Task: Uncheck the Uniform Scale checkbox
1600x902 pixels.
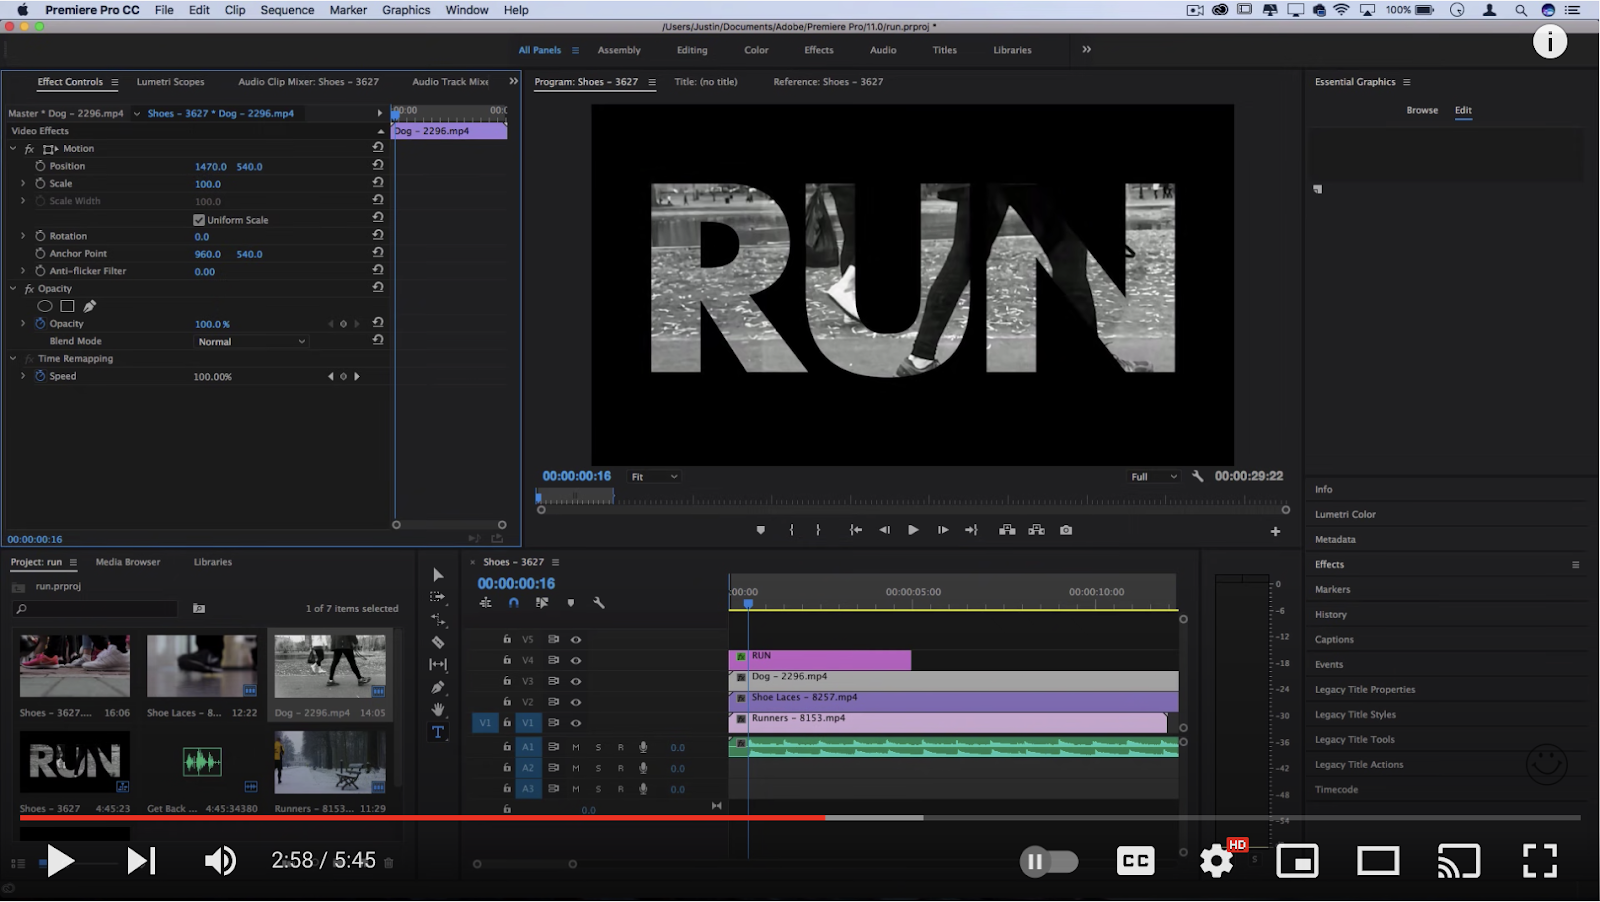Action: [199, 220]
